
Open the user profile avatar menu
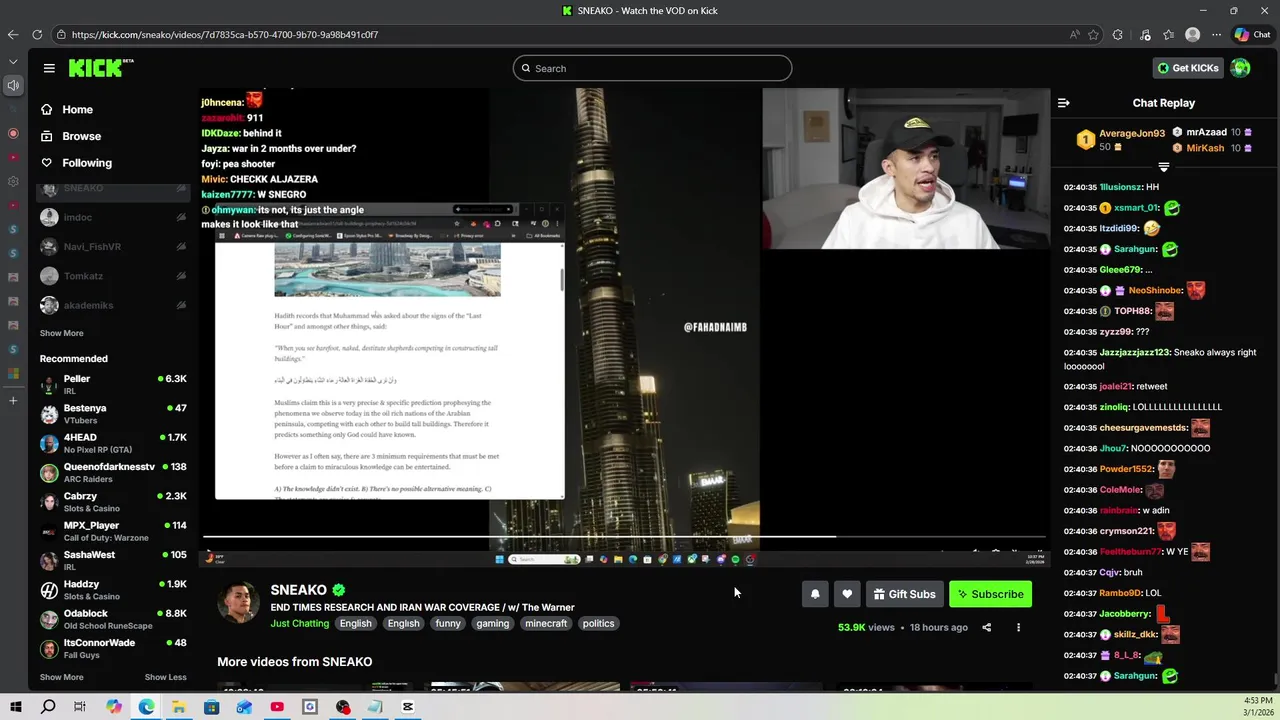click(x=1241, y=68)
